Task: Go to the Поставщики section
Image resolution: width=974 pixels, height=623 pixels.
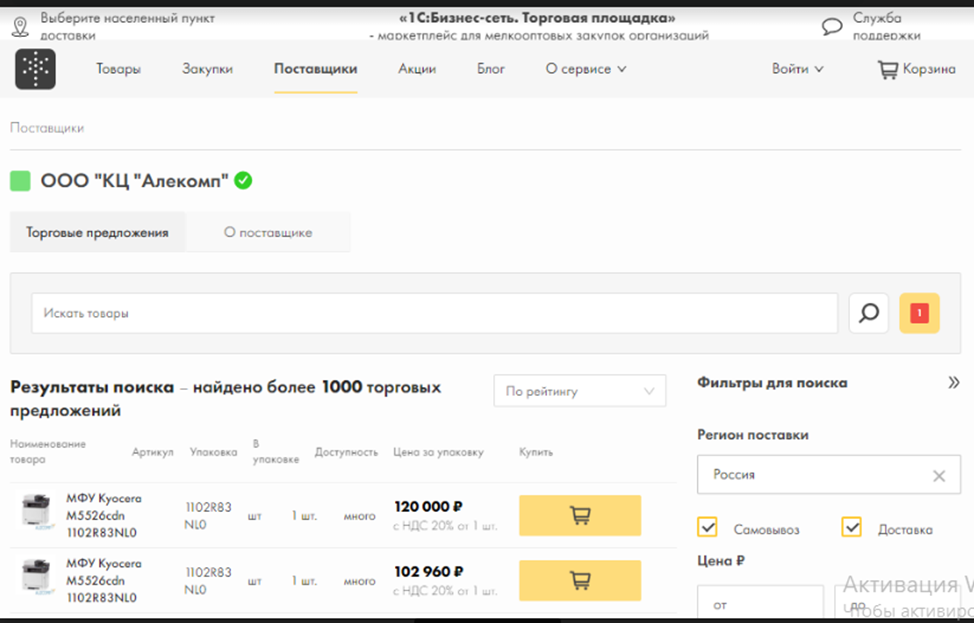Action: (316, 69)
